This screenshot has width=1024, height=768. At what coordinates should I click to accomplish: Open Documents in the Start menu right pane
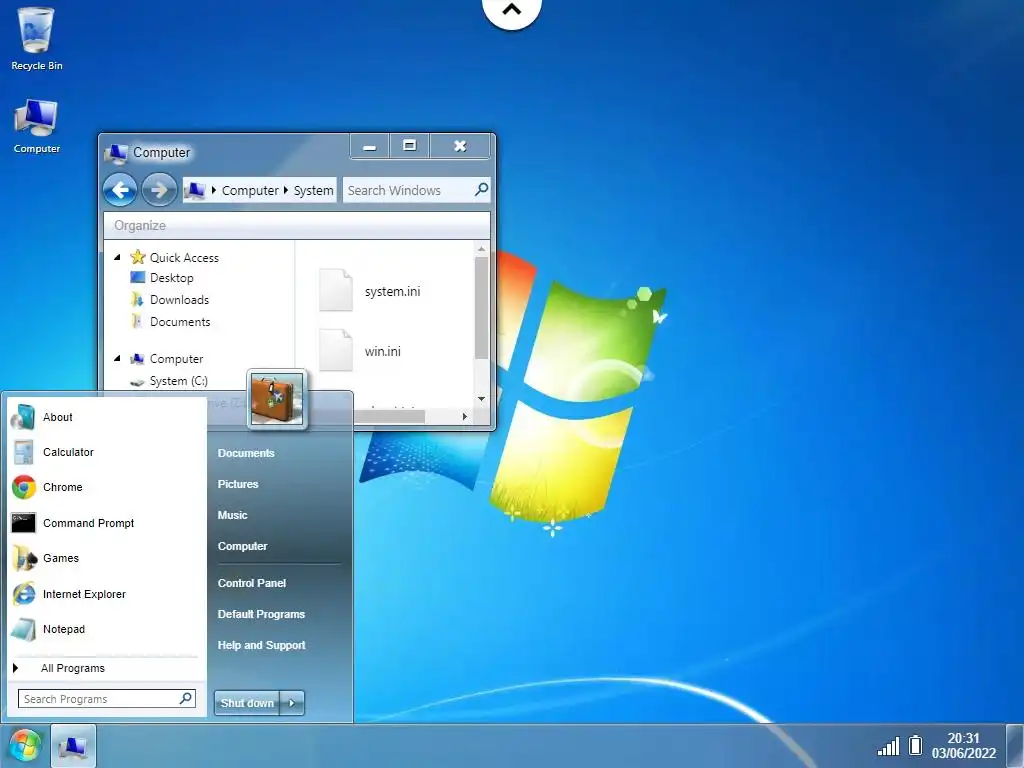246,453
